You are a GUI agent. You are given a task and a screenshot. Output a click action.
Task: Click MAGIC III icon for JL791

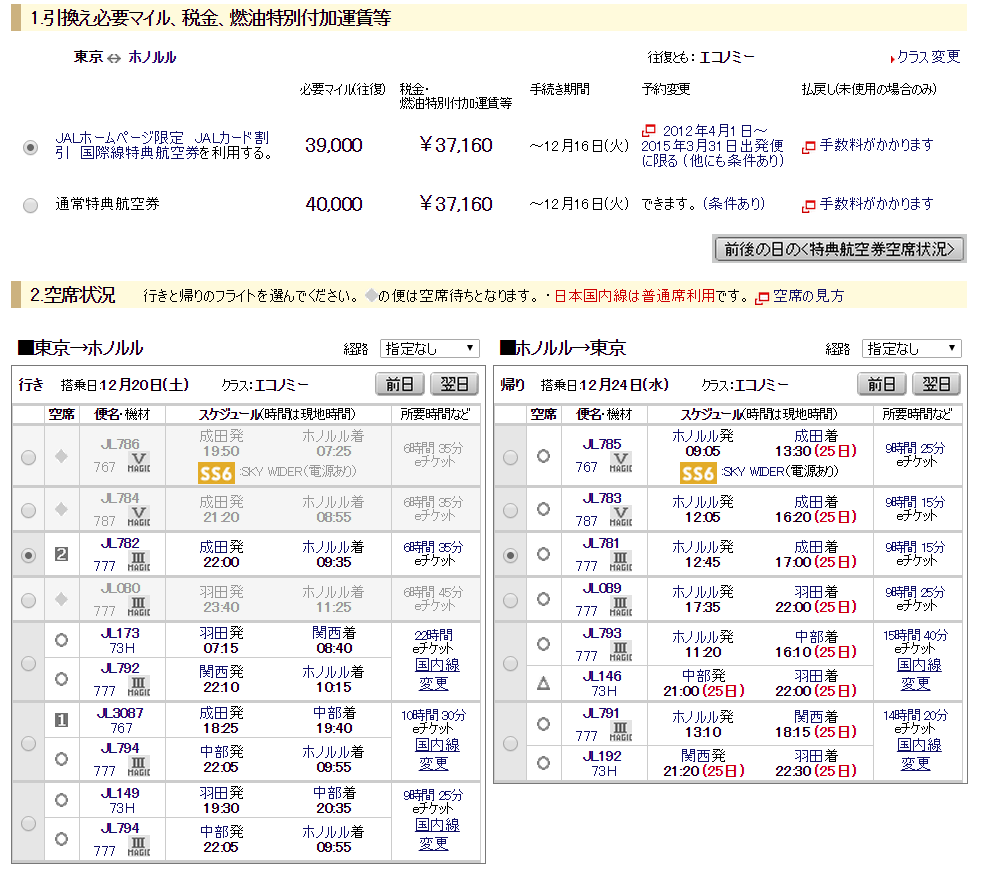pyautogui.click(x=621, y=732)
